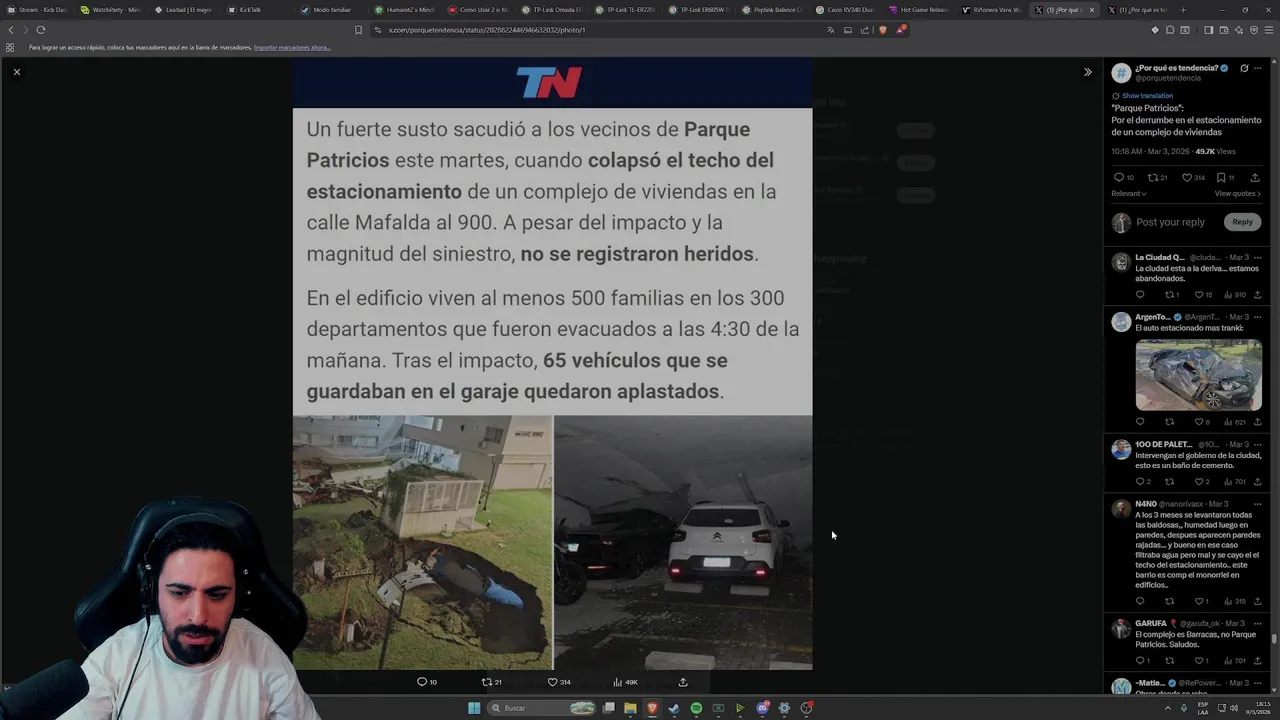This screenshot has height=720, width=1280.
Task: Open three-dot menu on GARUFA reply
Action: coord(1258,623)
